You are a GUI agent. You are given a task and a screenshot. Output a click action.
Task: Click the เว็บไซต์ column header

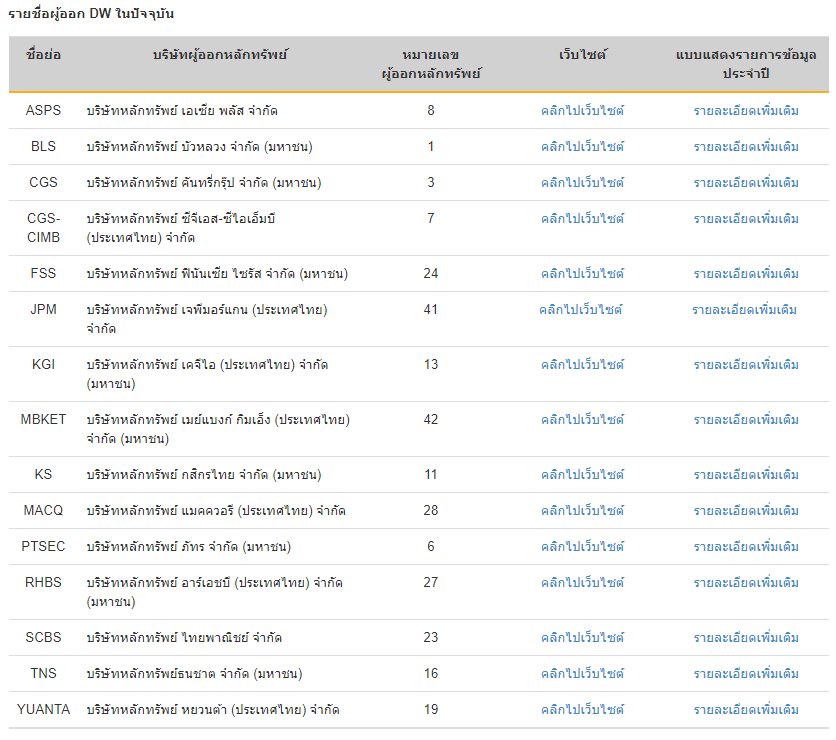pyautogui.click(x=582, y=54)
